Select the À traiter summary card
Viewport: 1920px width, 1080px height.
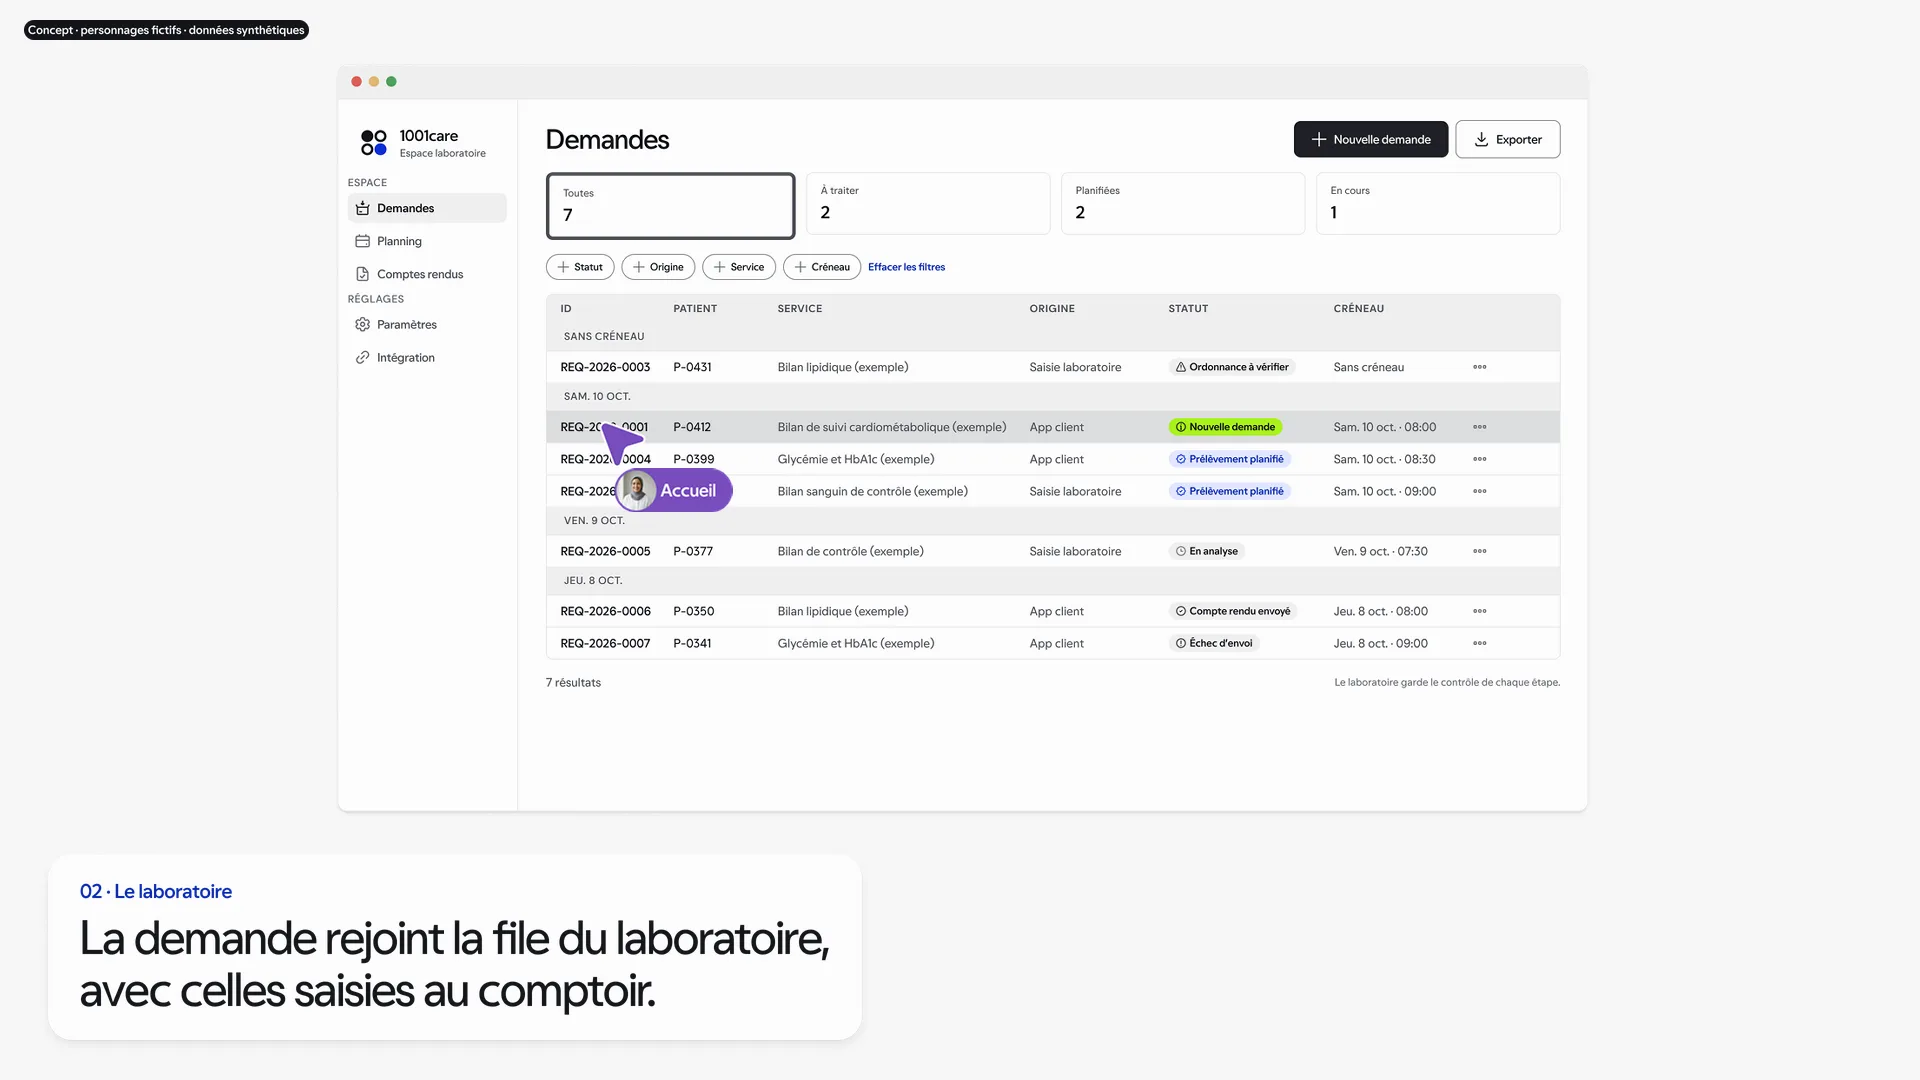[928, 203]
